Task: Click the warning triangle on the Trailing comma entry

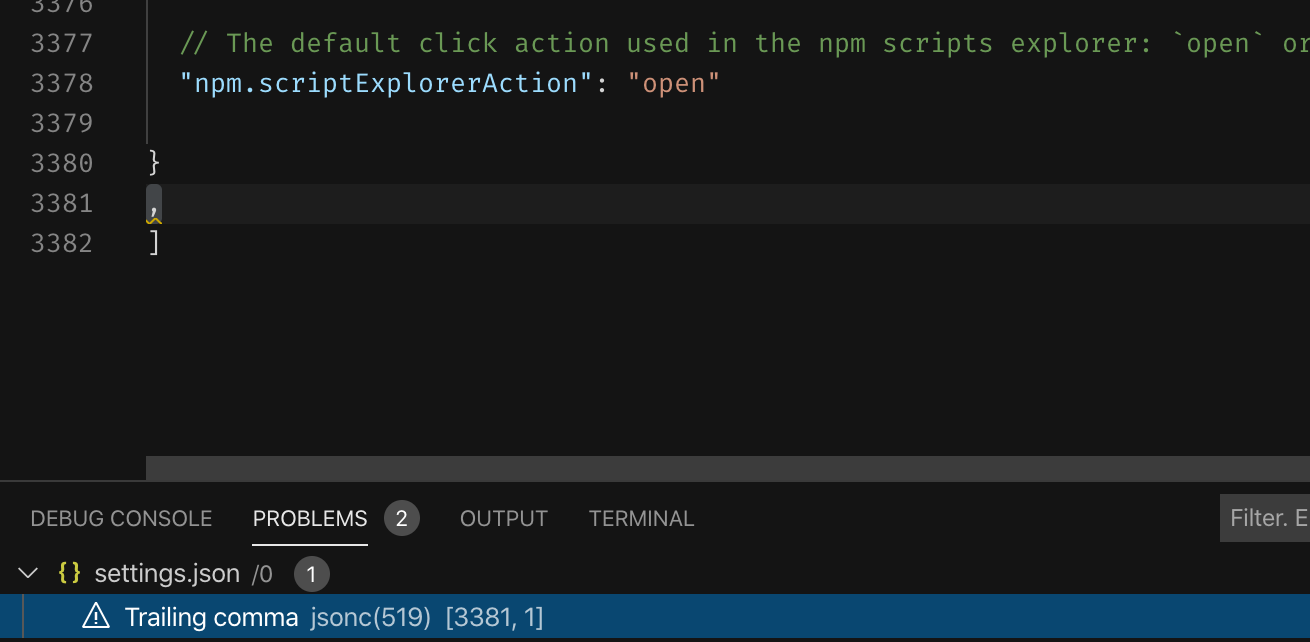Action: pyautogui.click(x=95, y=617)
